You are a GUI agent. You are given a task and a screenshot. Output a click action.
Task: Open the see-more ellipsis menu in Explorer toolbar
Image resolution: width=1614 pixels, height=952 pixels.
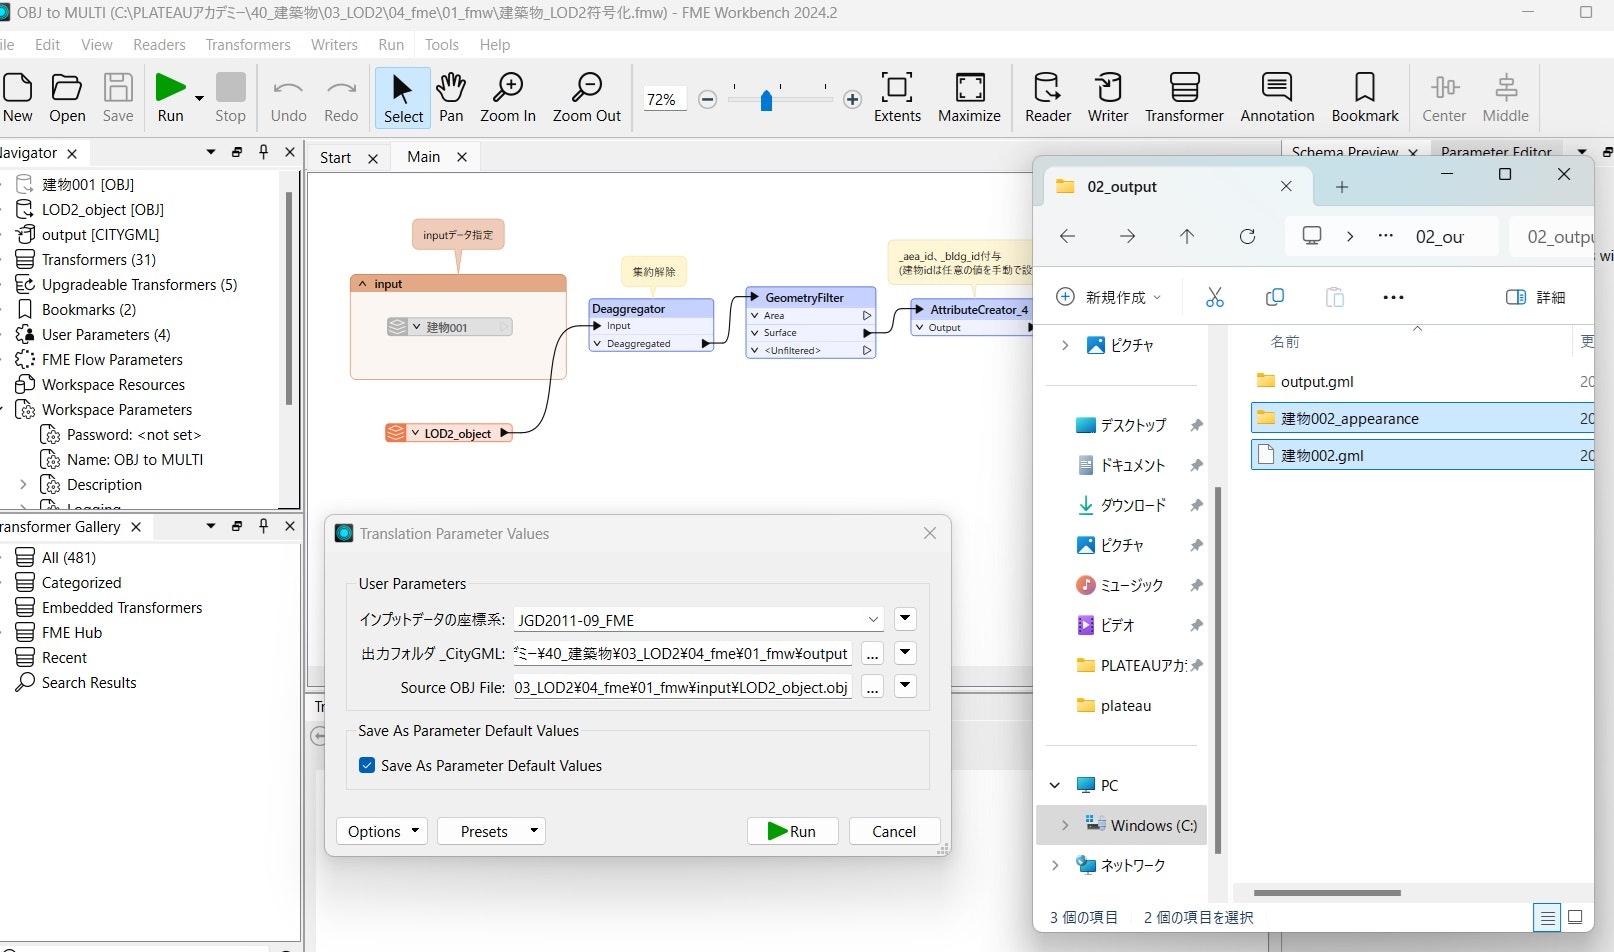(1393, 297)
